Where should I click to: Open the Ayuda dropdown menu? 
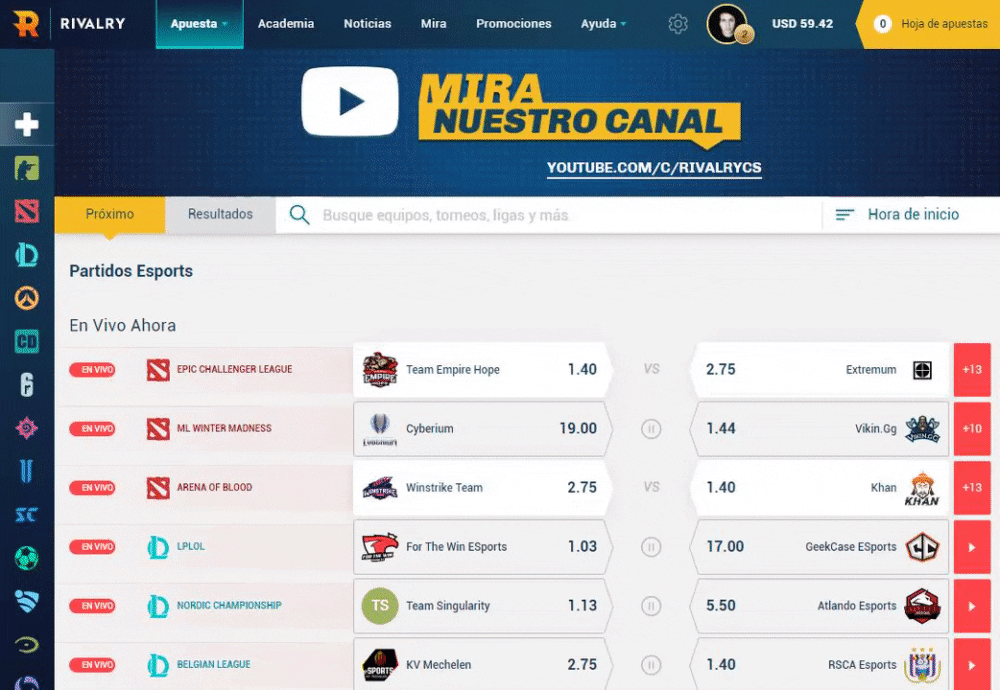(603, 24)
